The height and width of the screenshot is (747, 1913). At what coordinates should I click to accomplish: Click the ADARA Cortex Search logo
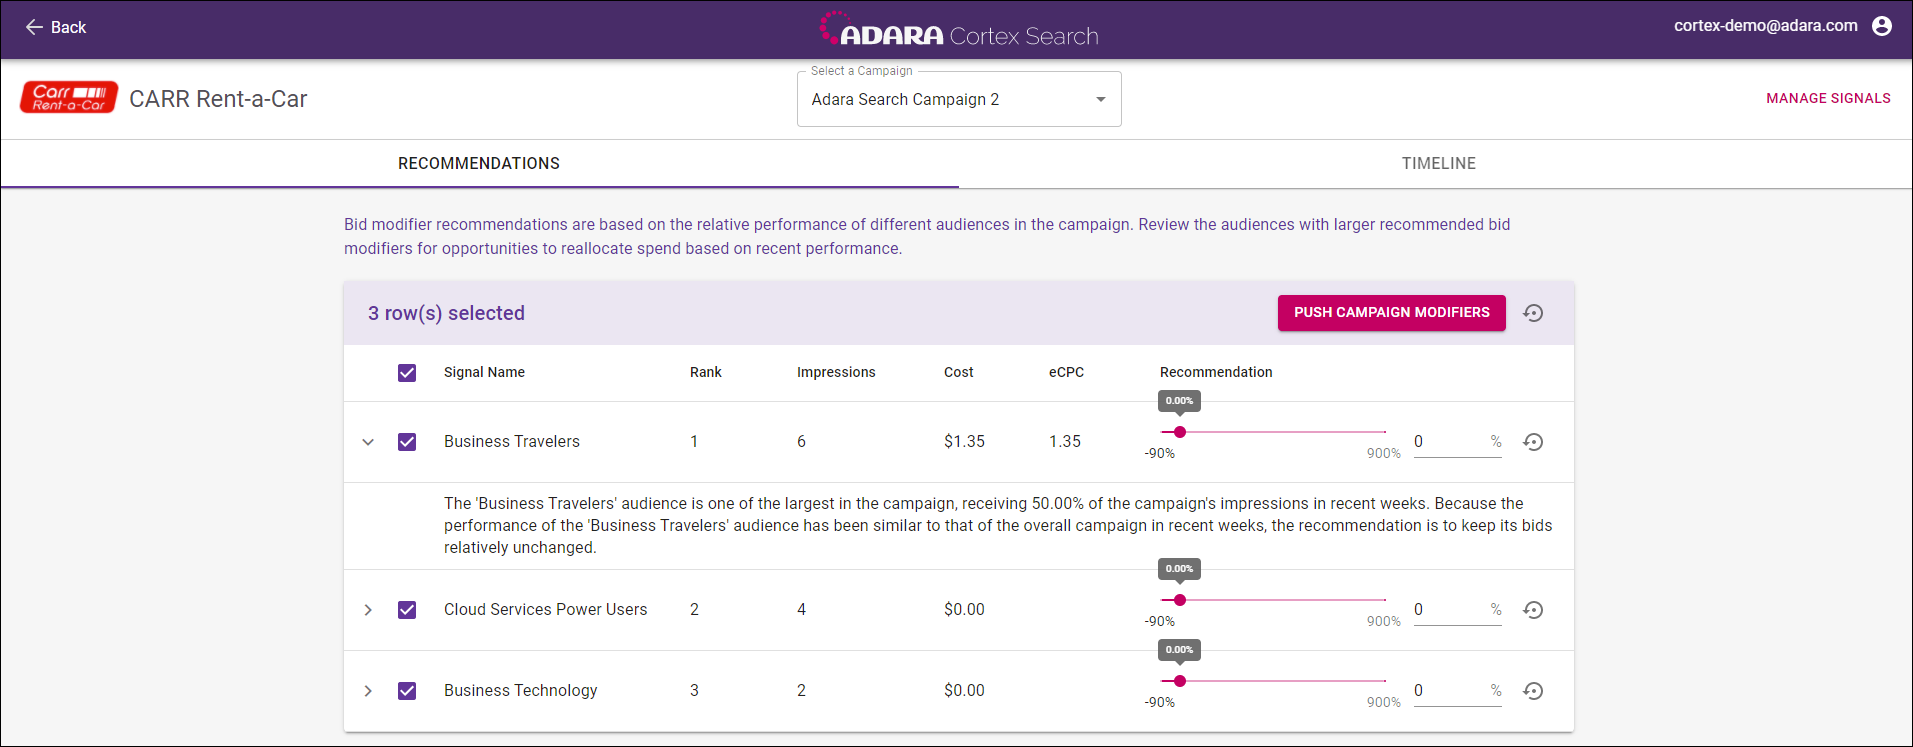(958, 30)
